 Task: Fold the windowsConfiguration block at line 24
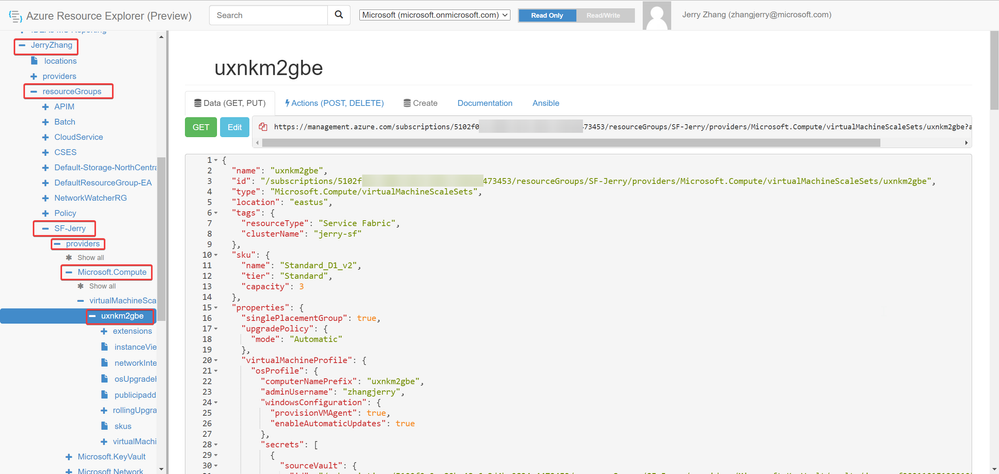click(218, 402)
